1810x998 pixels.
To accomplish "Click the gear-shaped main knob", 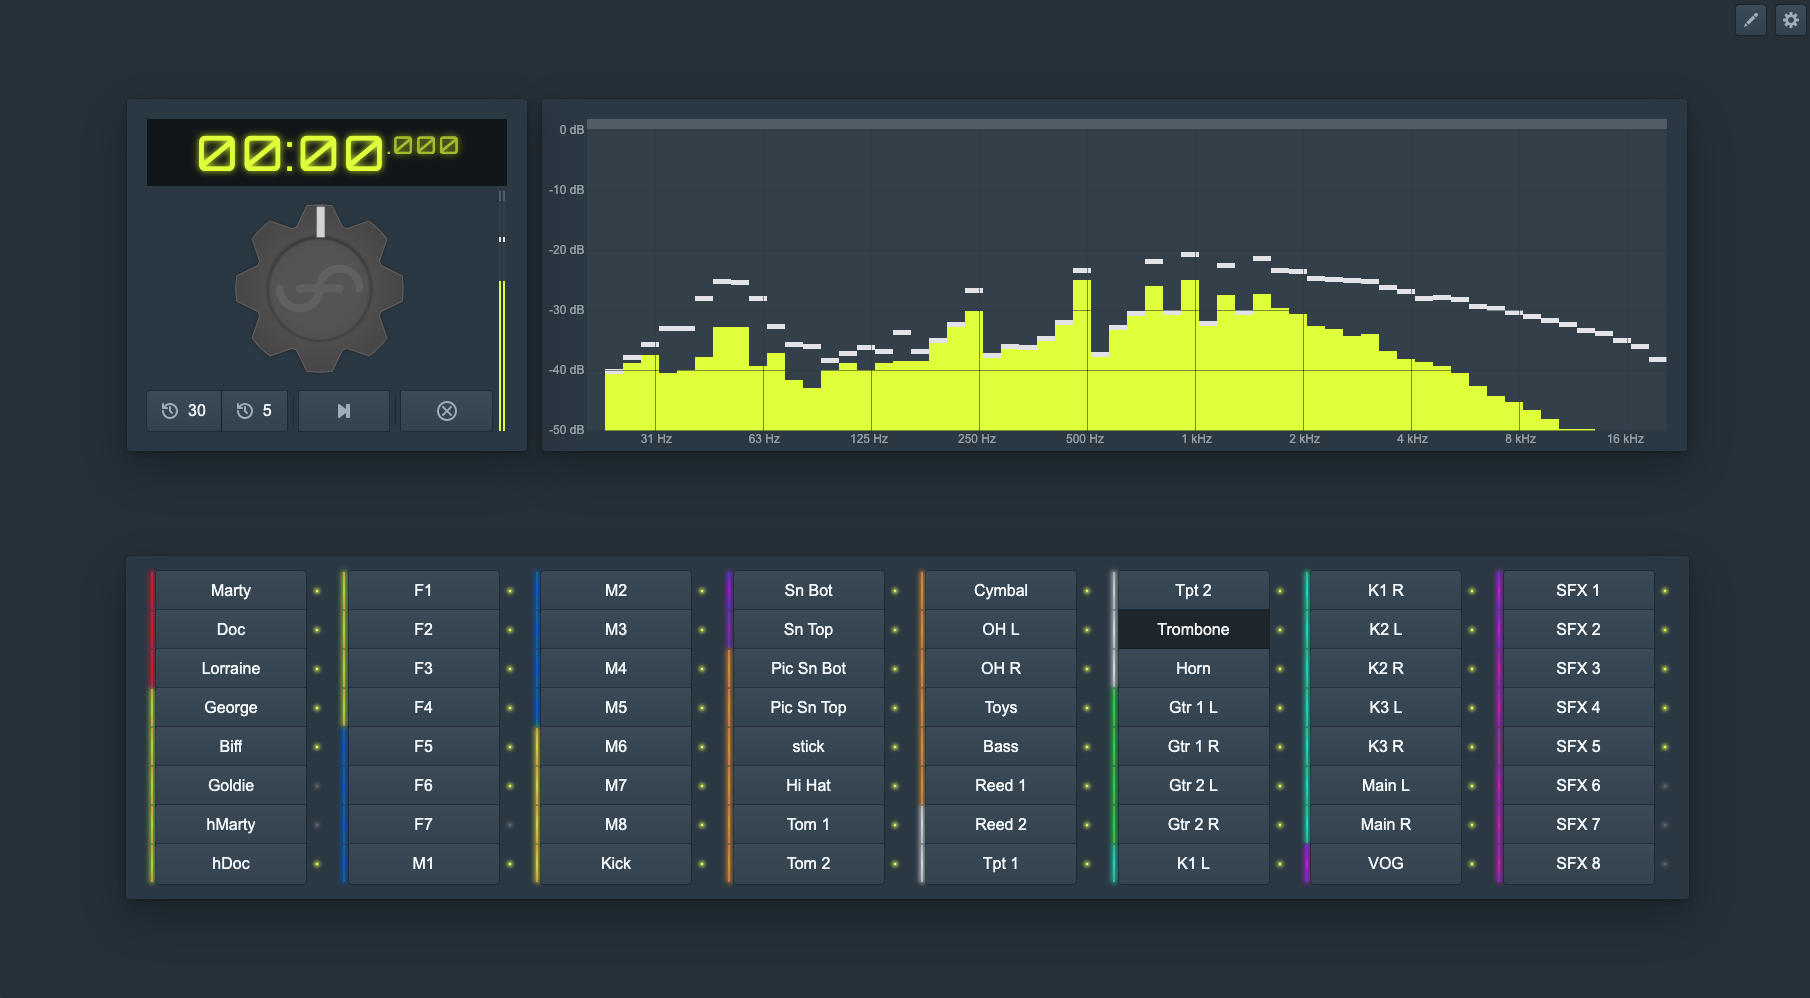I will tap(319, 289).
